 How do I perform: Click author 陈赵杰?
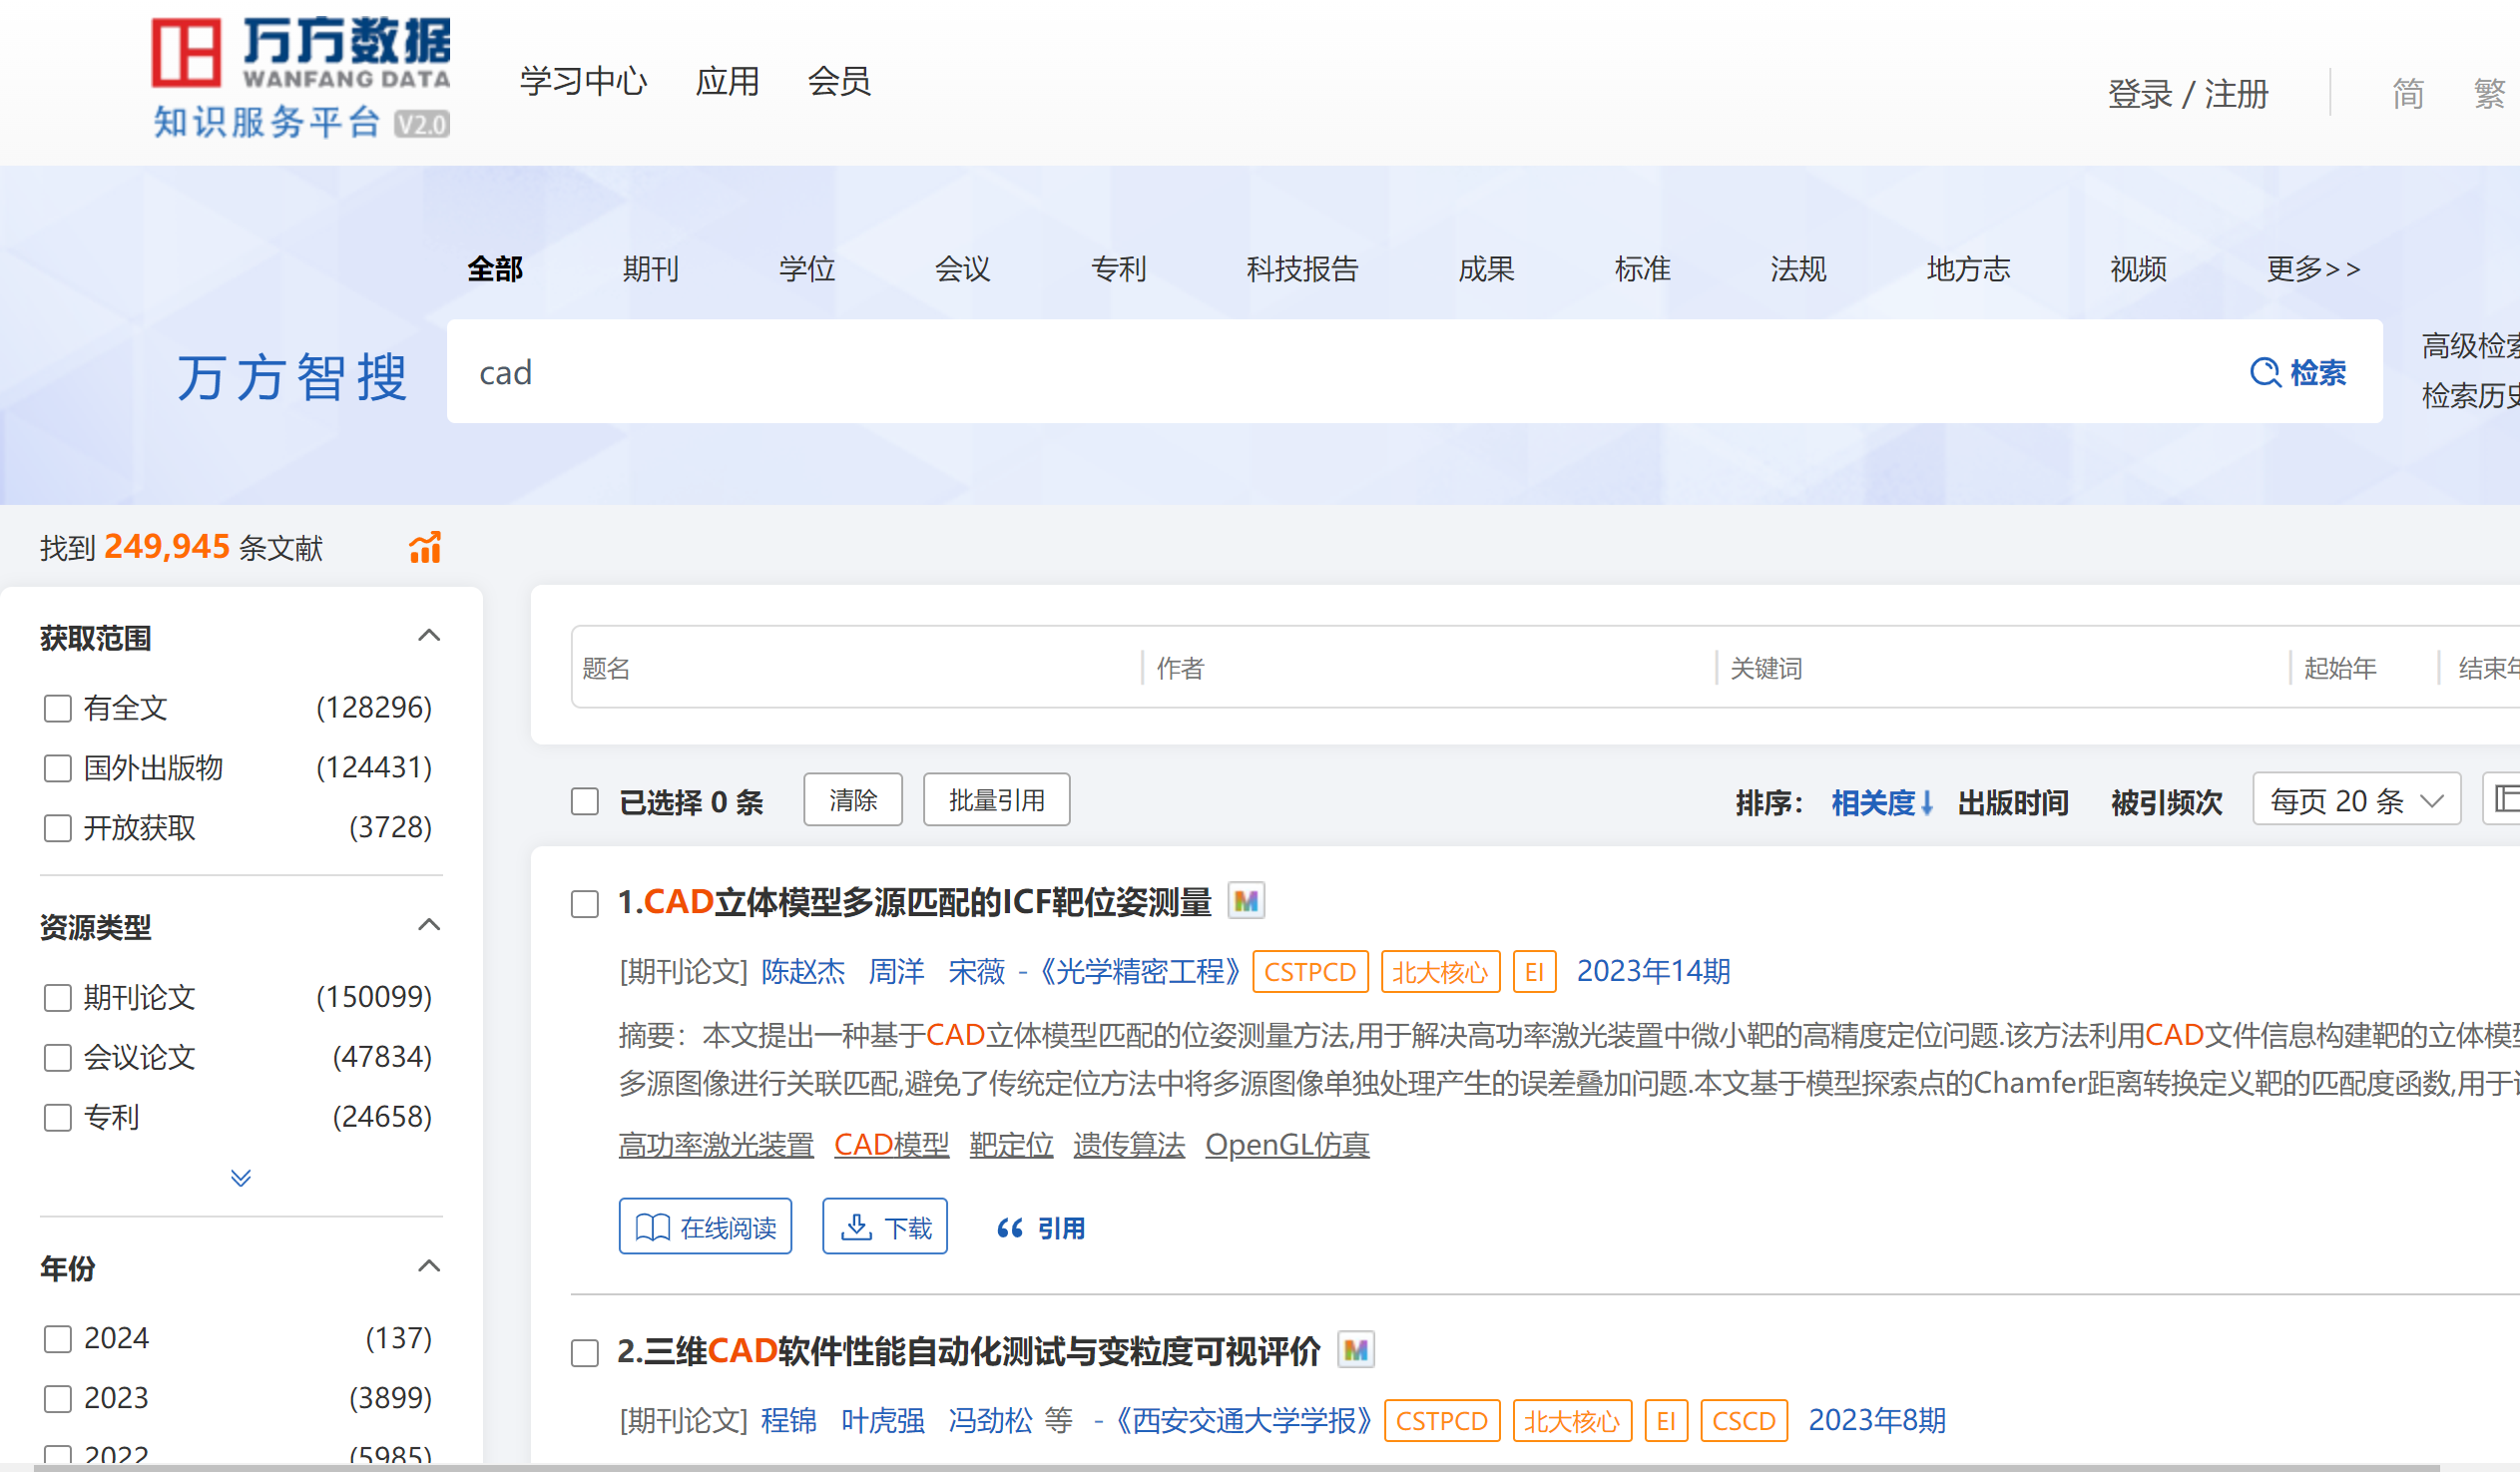click(x=803, y=971)
